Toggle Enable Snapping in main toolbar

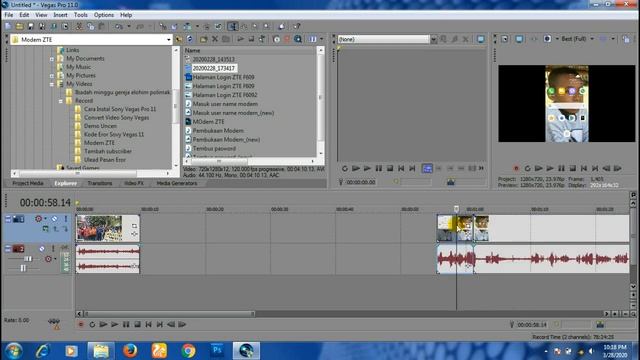163,27
